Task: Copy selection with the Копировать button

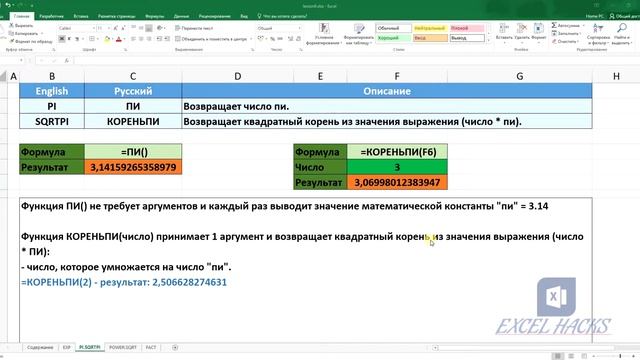Action: [24, 33]
